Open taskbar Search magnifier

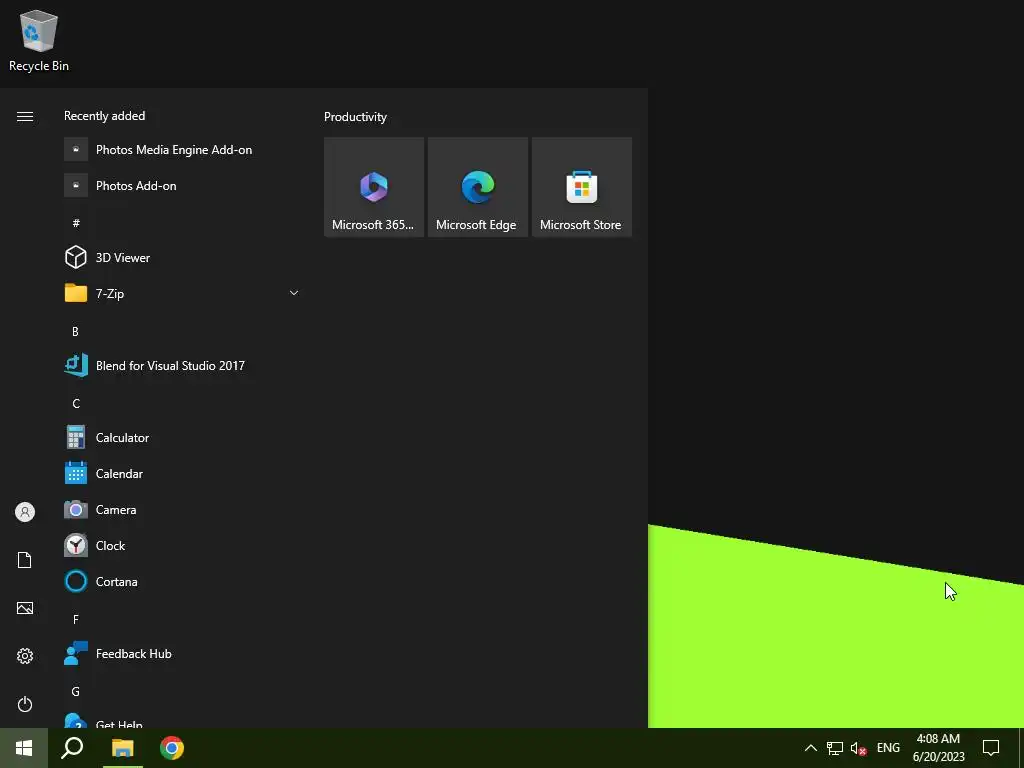pyautogui.click(x=72, y=748)
